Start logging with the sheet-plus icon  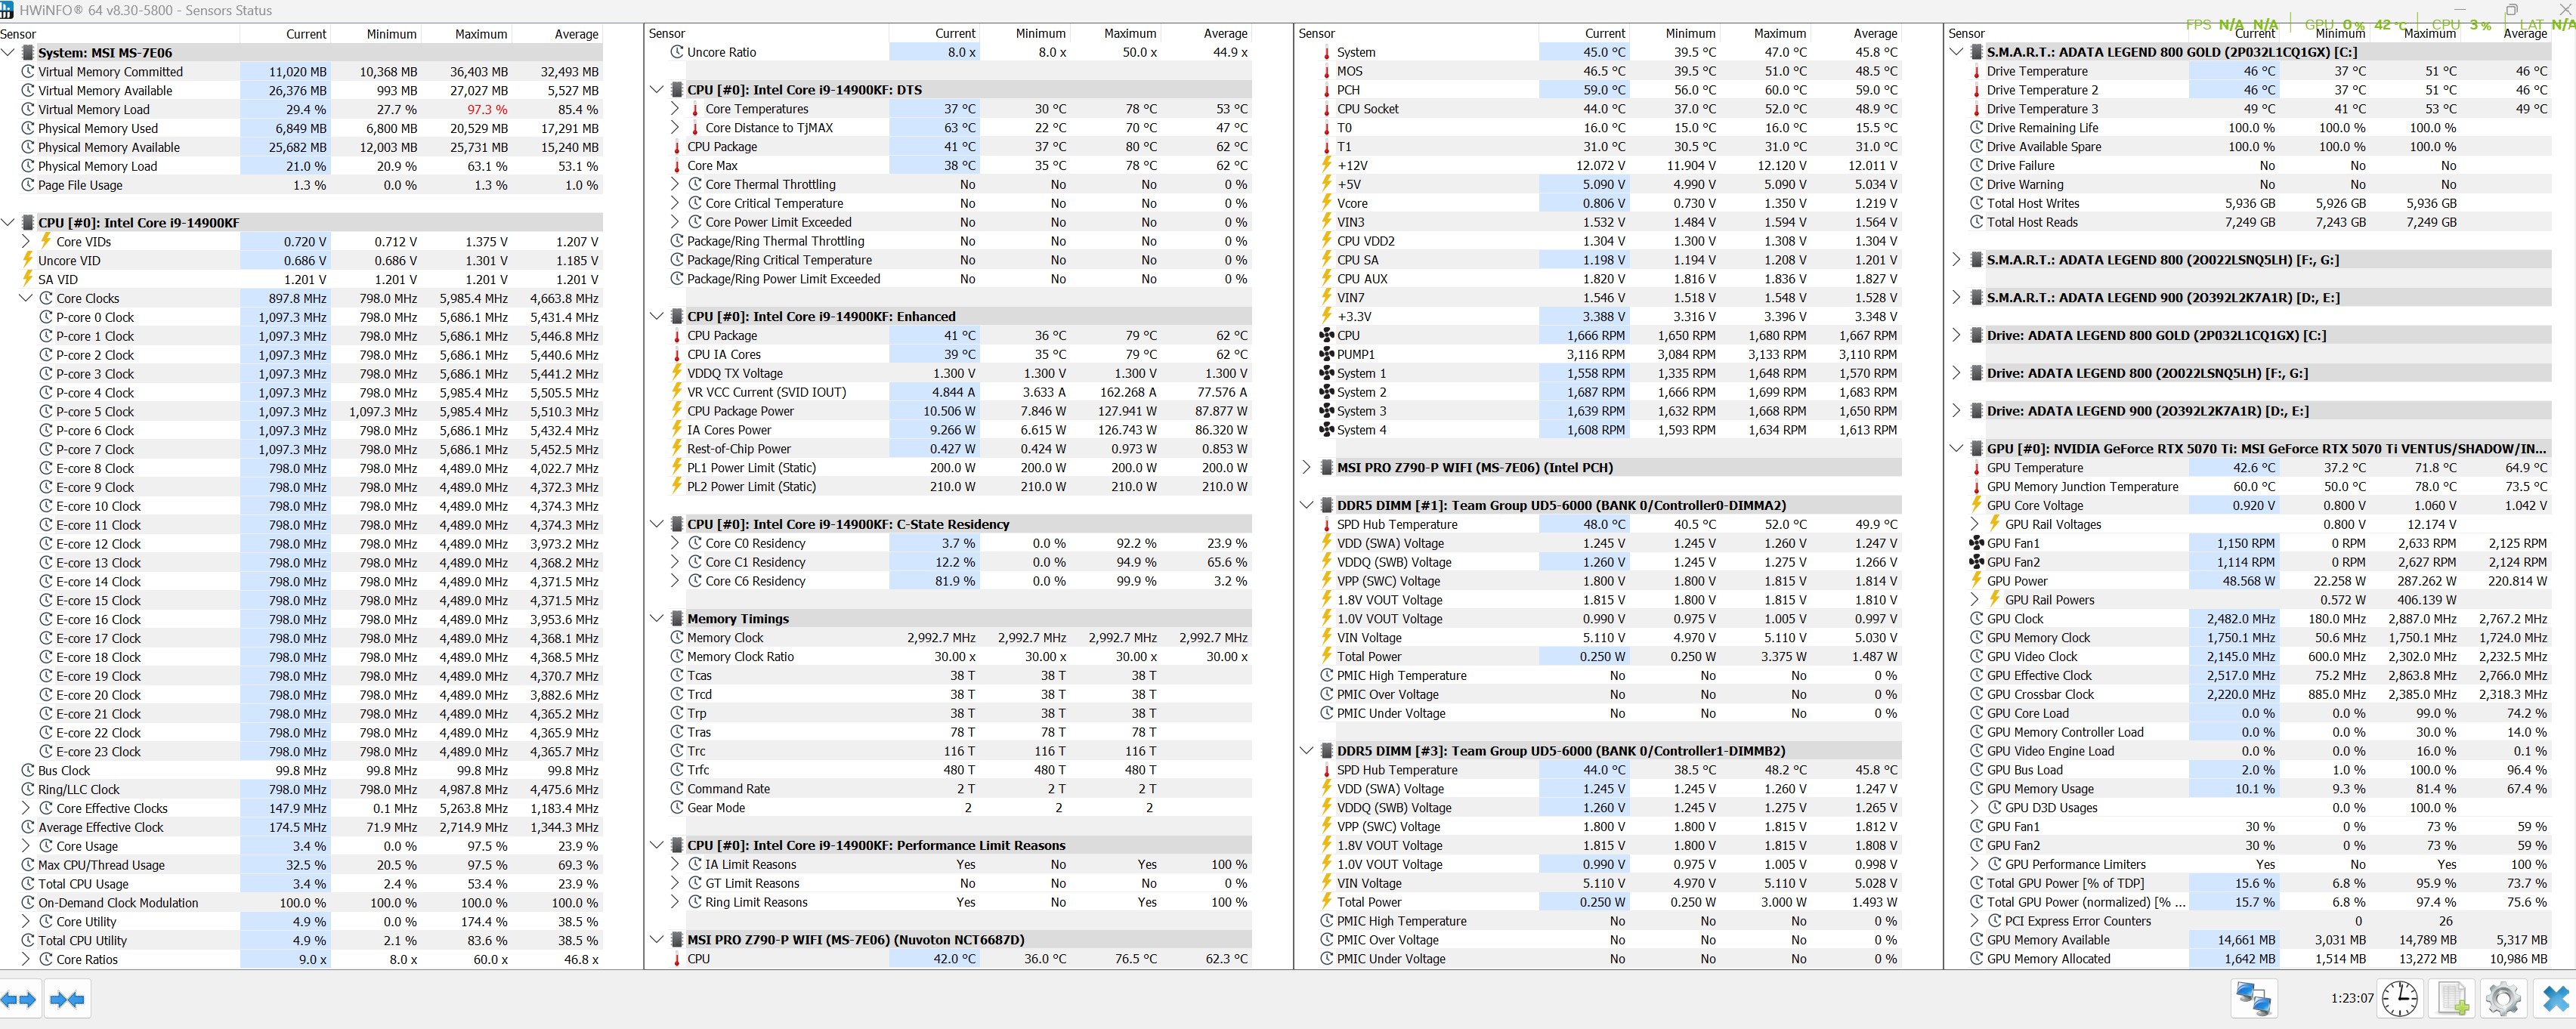coord(2453,998)
